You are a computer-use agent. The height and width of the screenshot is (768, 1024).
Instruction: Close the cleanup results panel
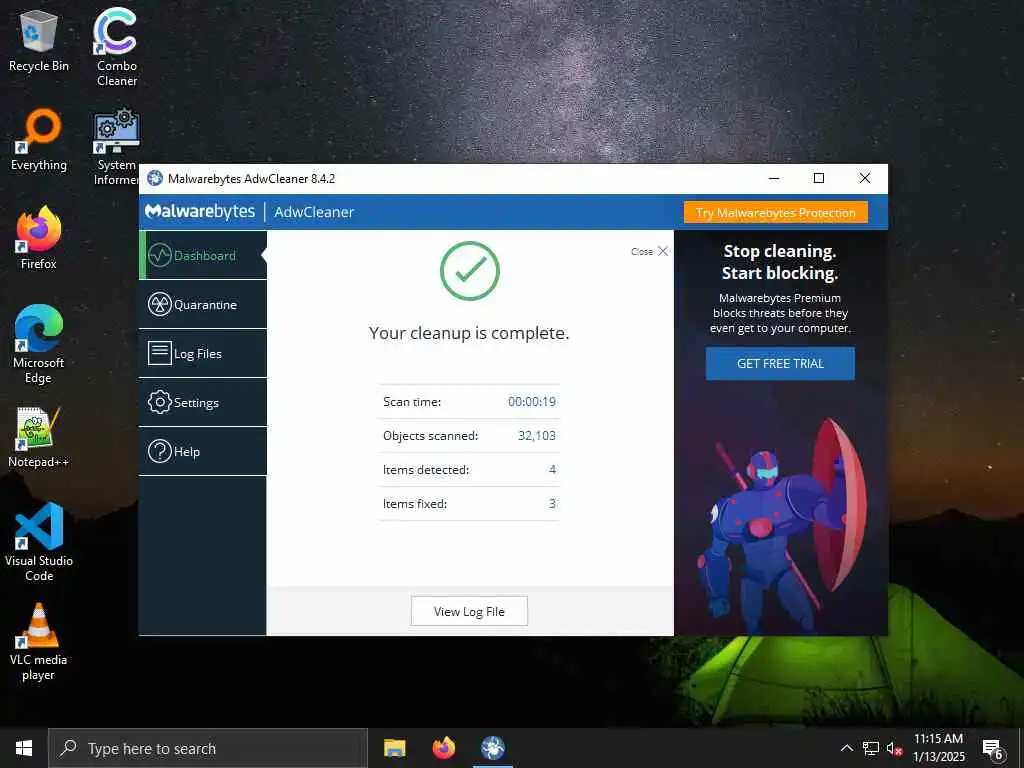point(649,251)
